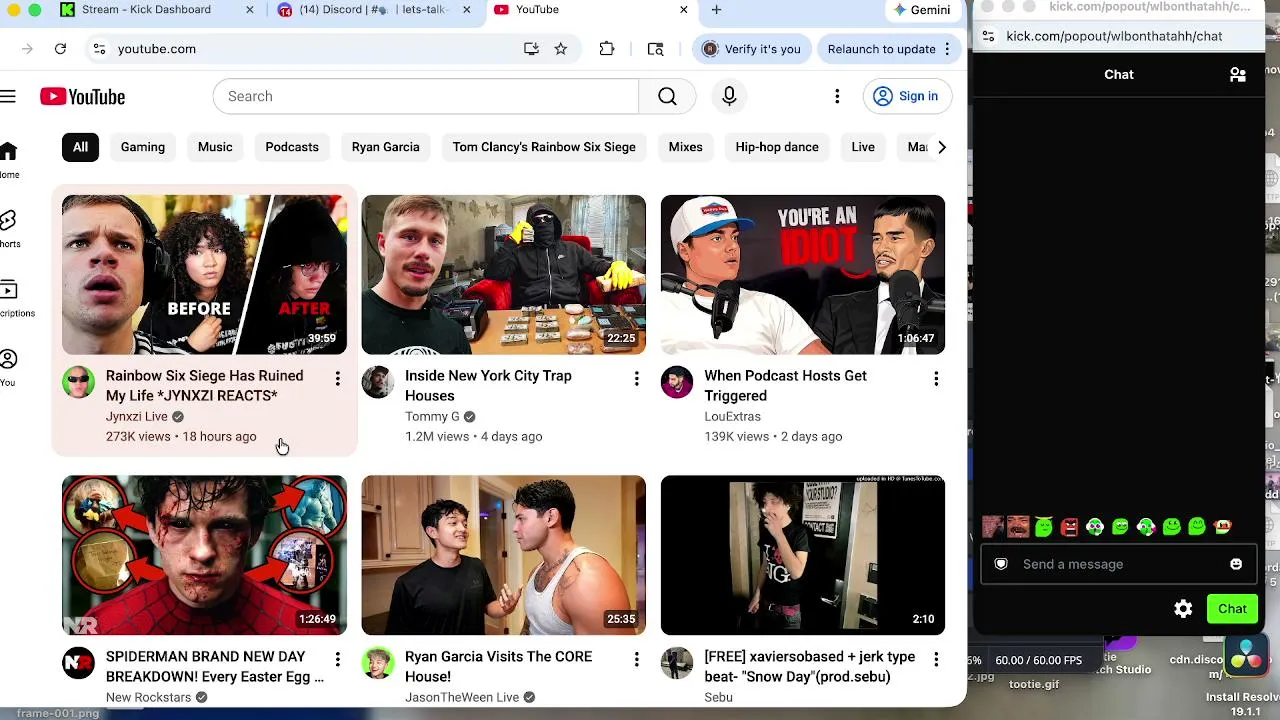Click the install app icon in address bar
The width and height of the screenshot is (1280, 720).
pyautogui.click(x=531, y=49)
